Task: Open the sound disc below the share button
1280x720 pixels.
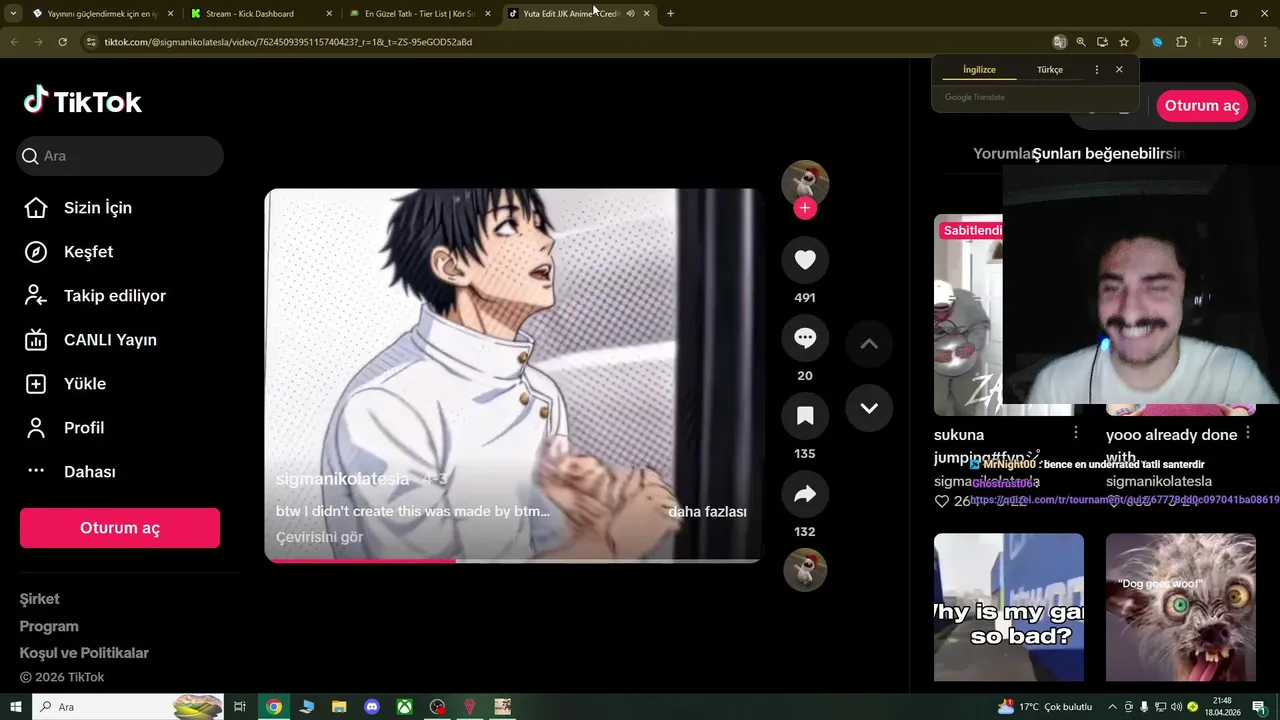Action: pos(805,570)
